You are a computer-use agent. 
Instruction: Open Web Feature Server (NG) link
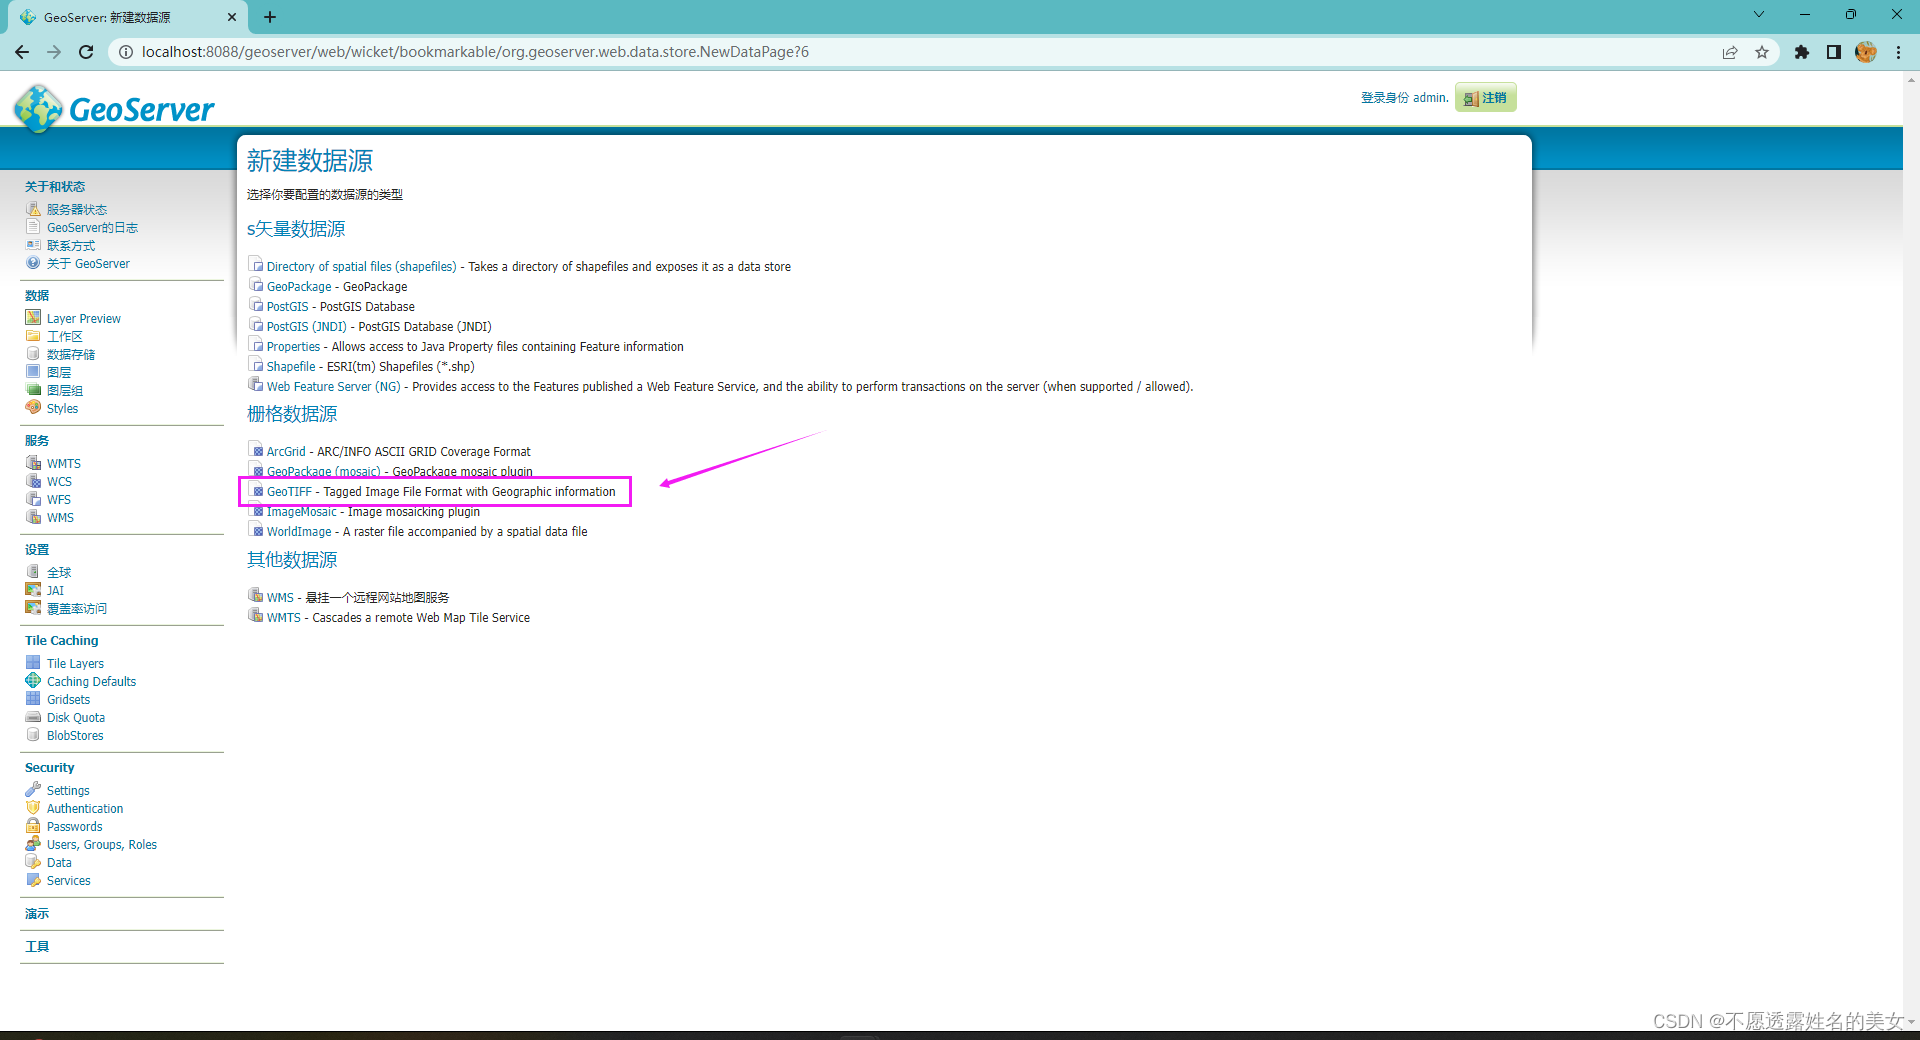coord(333,387)
